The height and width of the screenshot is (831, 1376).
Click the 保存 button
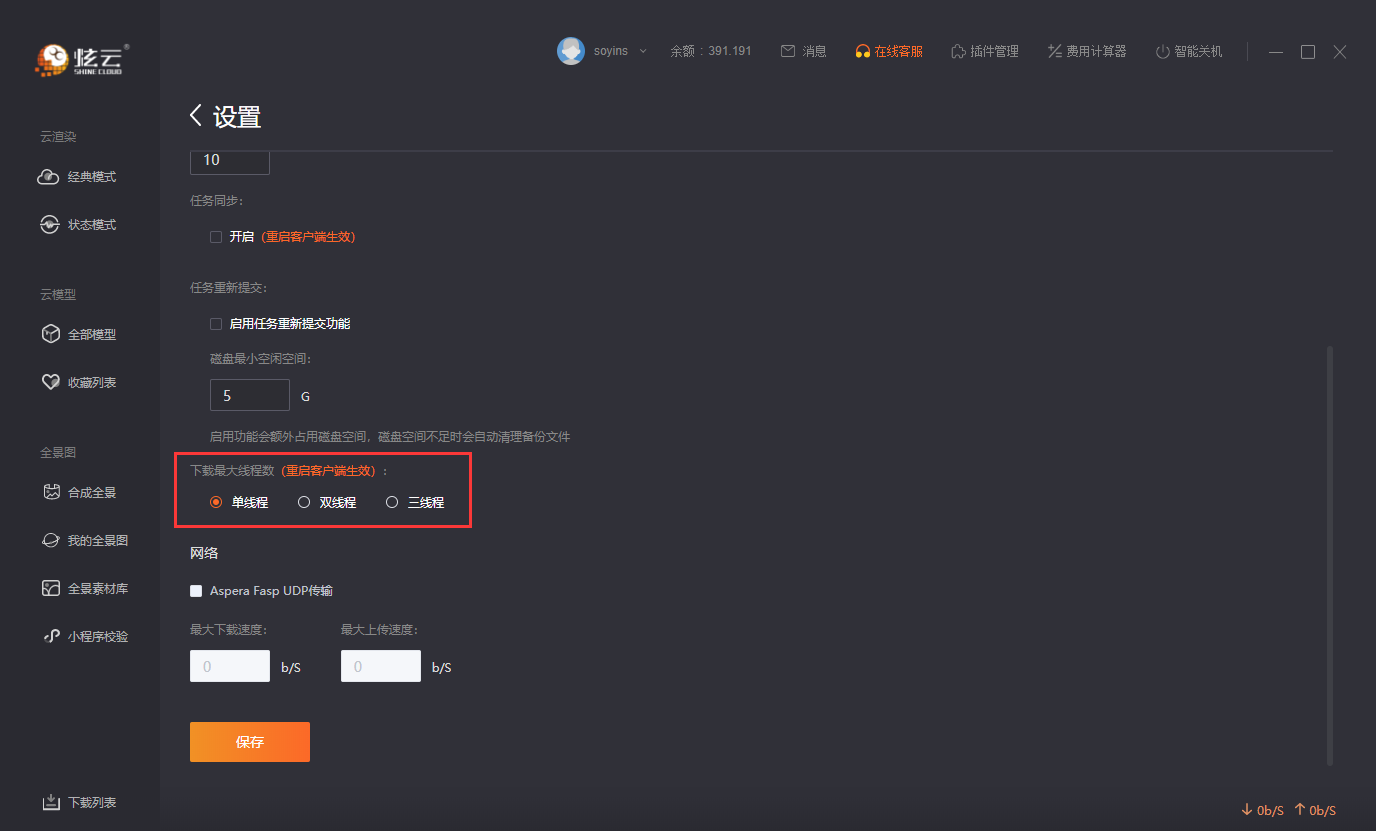point(250,742)
